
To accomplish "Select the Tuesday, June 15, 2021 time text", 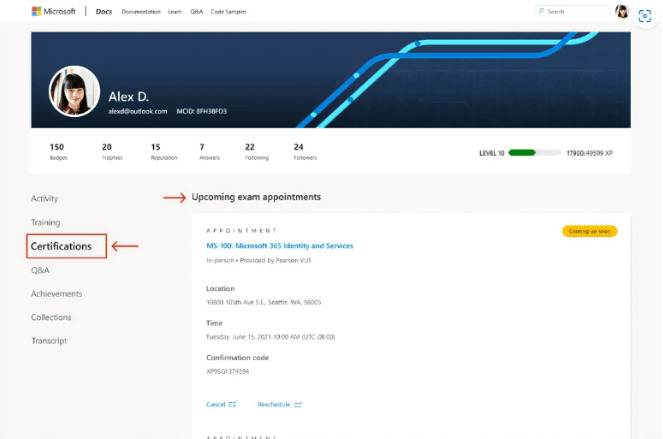I will (x=271, y=337).
